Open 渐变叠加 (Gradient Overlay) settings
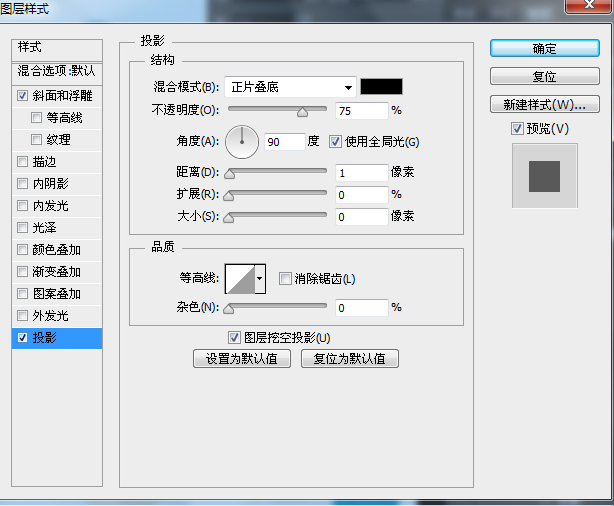Viewport: 614px width, 506px height. [x=56, y=272]
